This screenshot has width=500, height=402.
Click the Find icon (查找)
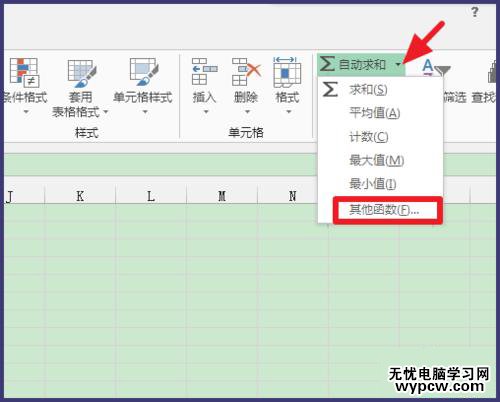pyautogui.click(x=492, y=72)
